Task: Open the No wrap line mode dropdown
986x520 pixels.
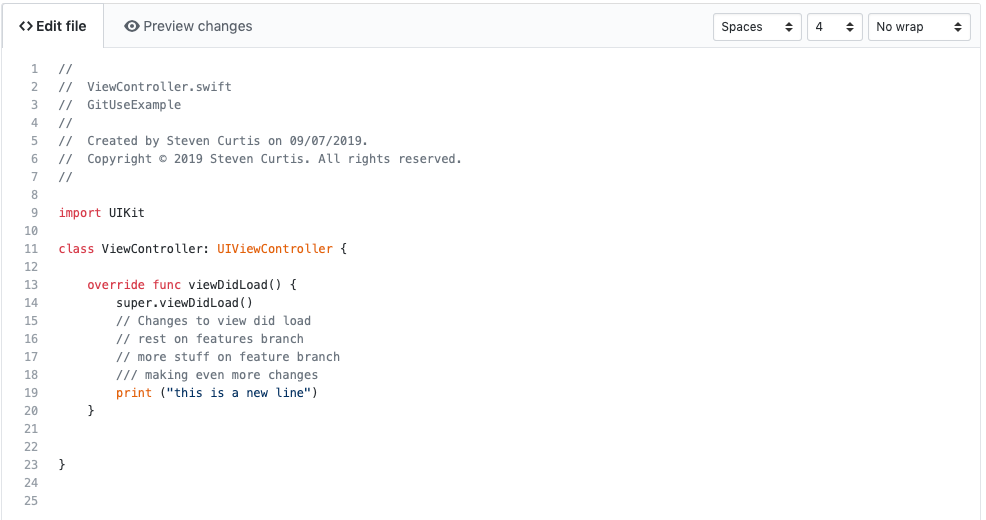Action: point(918,27)
